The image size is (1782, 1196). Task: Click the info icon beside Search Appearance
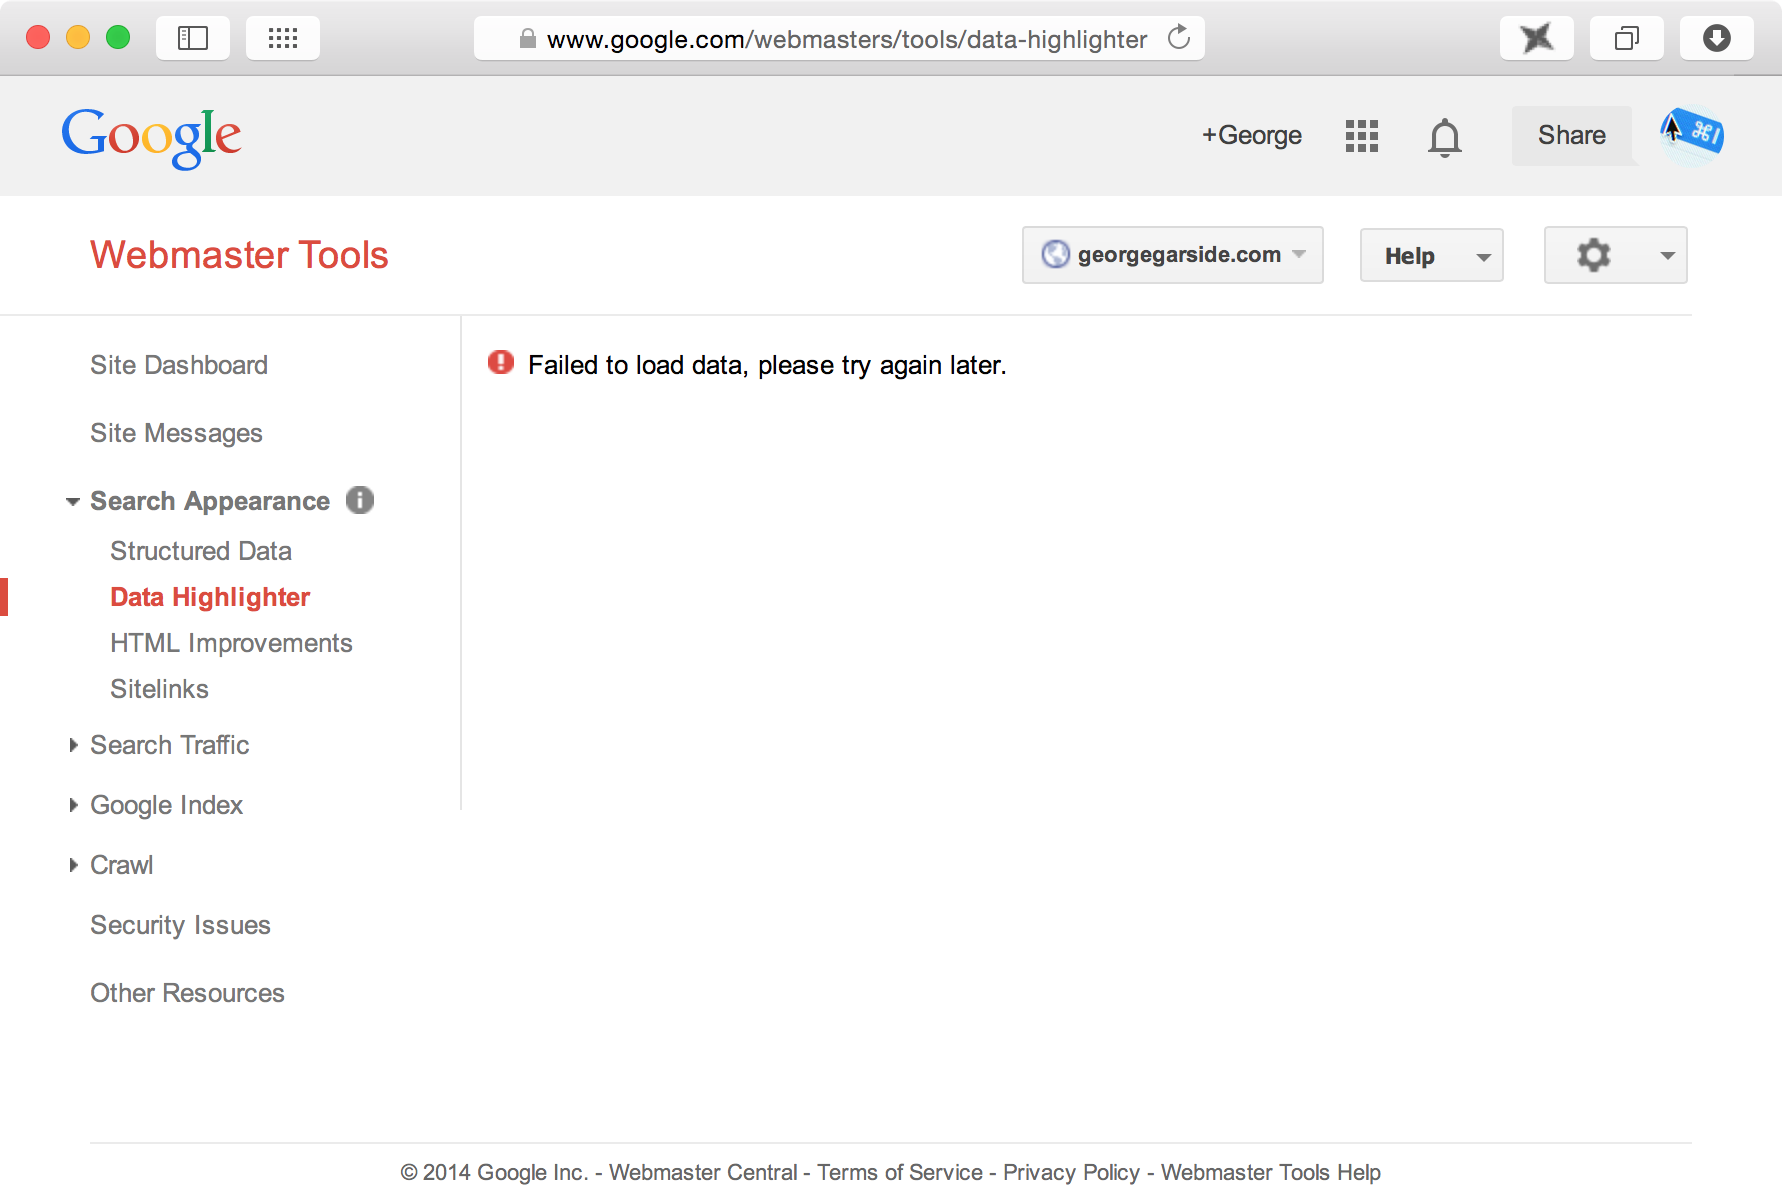pyautogui.click(x=360, y=500)
